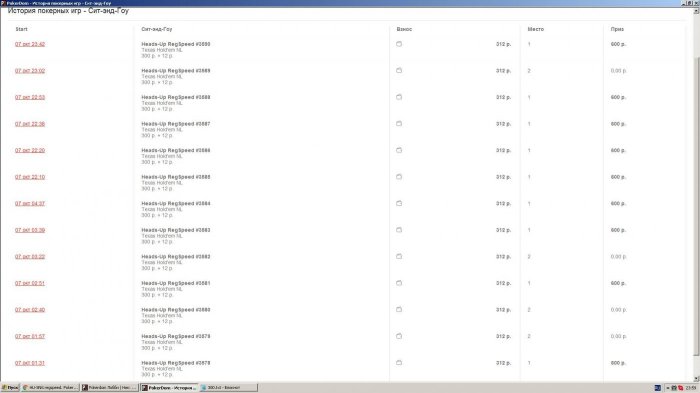Screen dimensions: 700x393
Task: Open the 07 окт 22:53 start time link
Action: pos(30,97)
